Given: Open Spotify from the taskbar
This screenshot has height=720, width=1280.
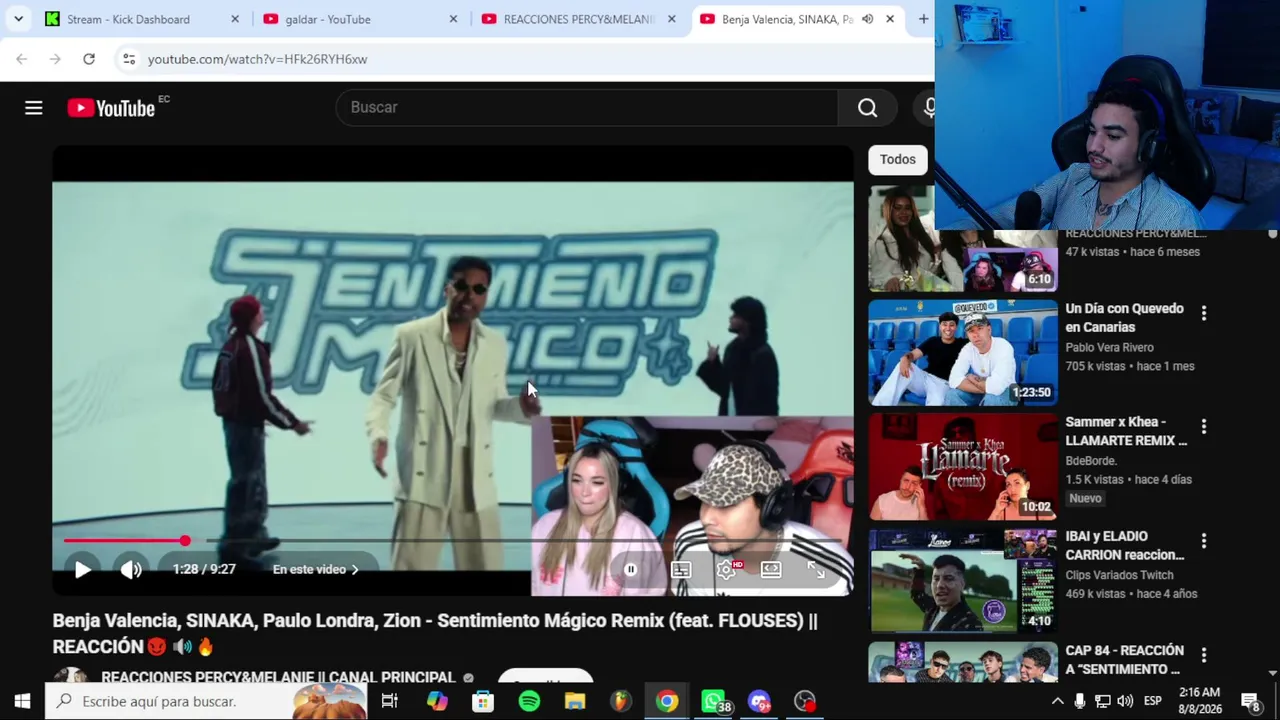Looking at the screenshot, I should click(x=529, y=701).
